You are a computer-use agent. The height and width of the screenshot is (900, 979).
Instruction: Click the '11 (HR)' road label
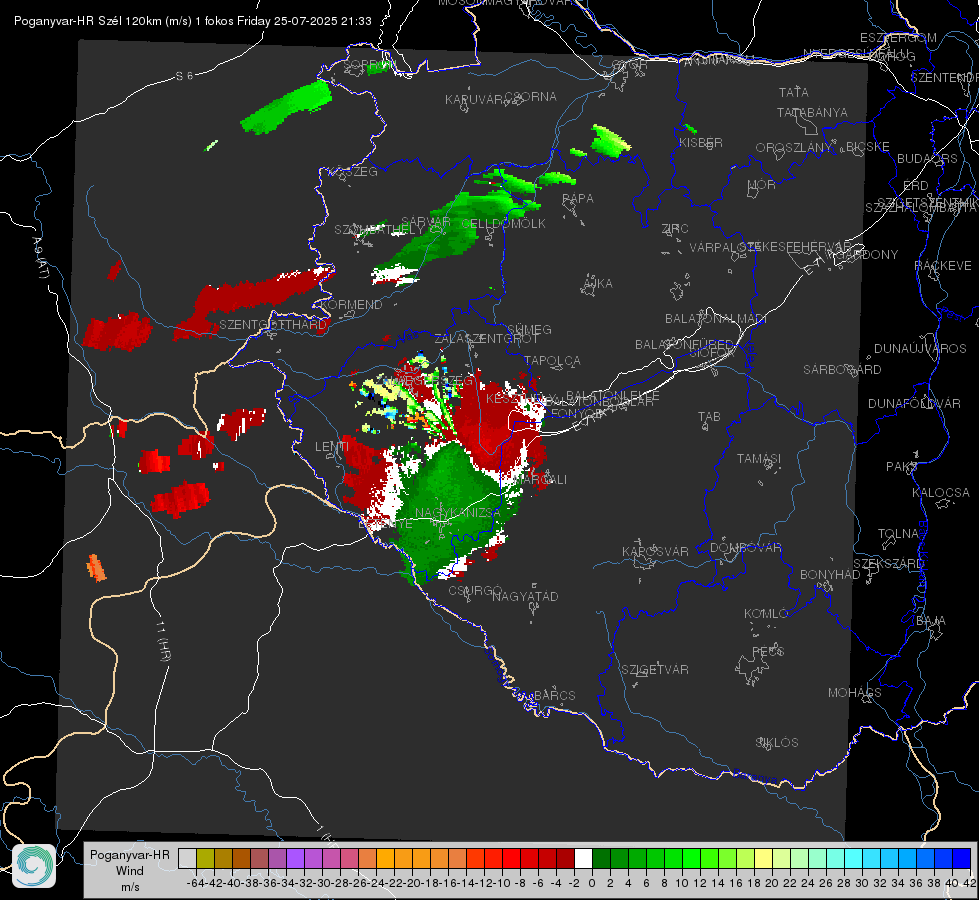pos(164,641)
